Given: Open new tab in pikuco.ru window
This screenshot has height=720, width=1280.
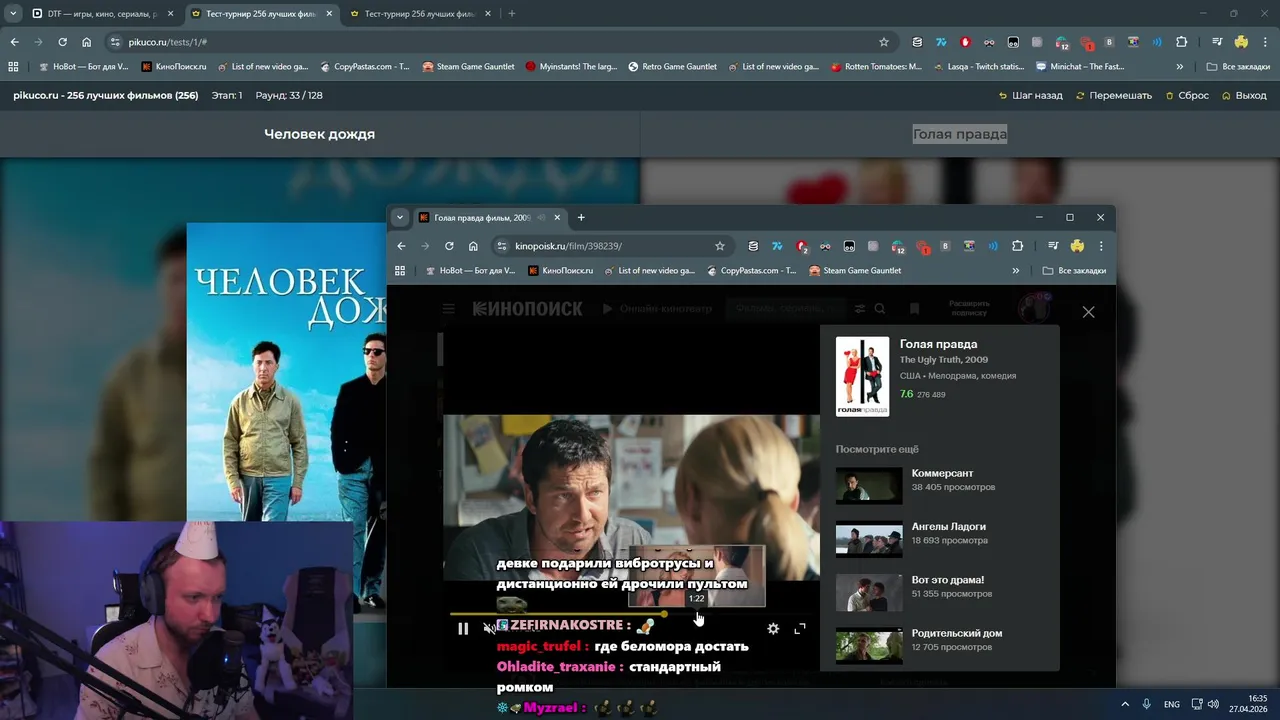Looking at the screenshot, I should coord(511,14).
